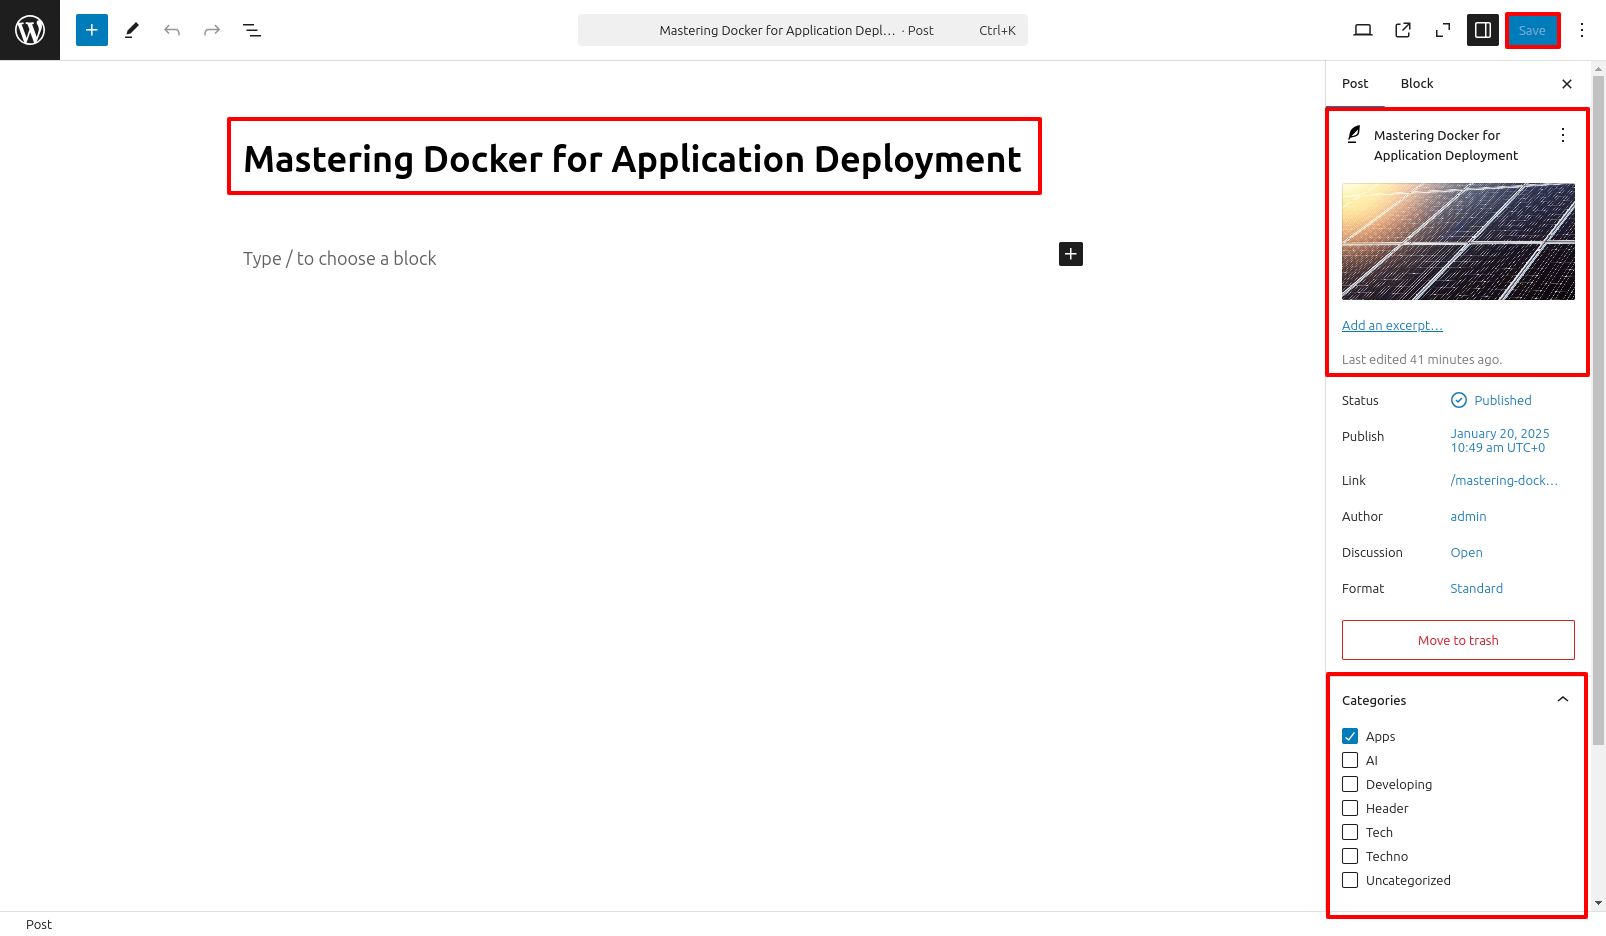Click the black add block button in content
1606x936 pixels.
tap(1071, 254)
